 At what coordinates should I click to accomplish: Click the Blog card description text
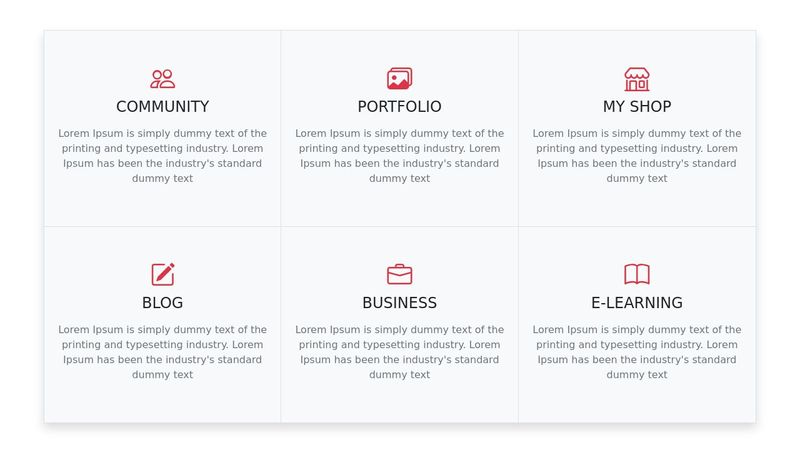pos(162,352)
